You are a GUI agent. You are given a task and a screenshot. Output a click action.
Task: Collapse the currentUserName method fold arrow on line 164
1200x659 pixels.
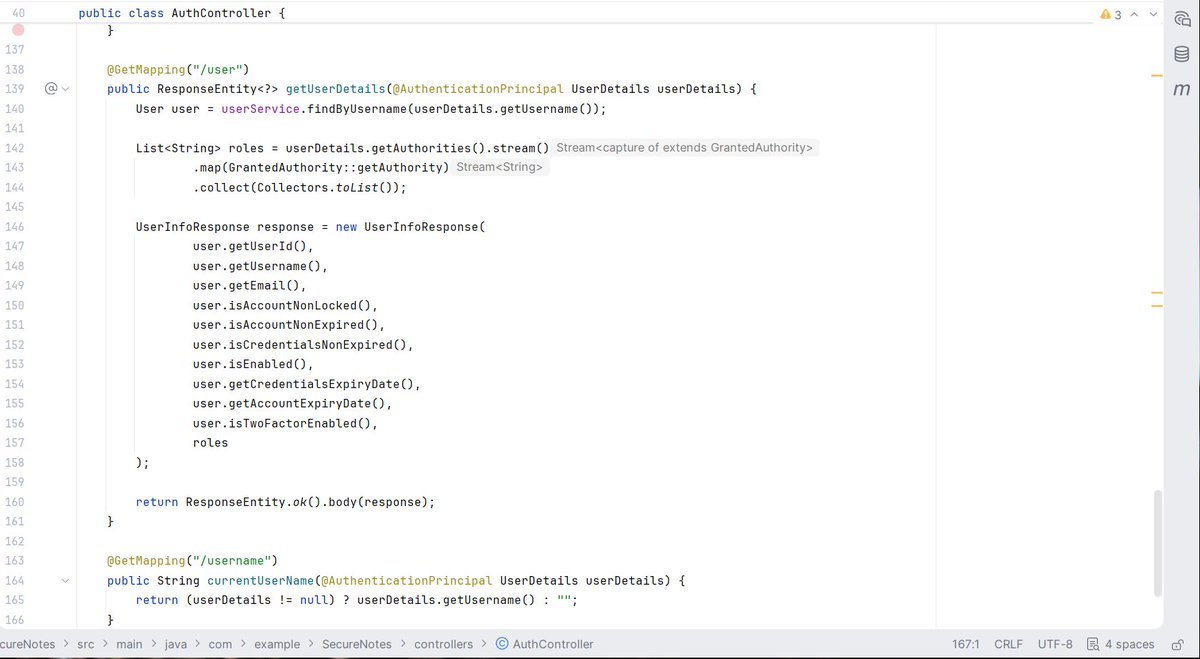click(66, 580)
